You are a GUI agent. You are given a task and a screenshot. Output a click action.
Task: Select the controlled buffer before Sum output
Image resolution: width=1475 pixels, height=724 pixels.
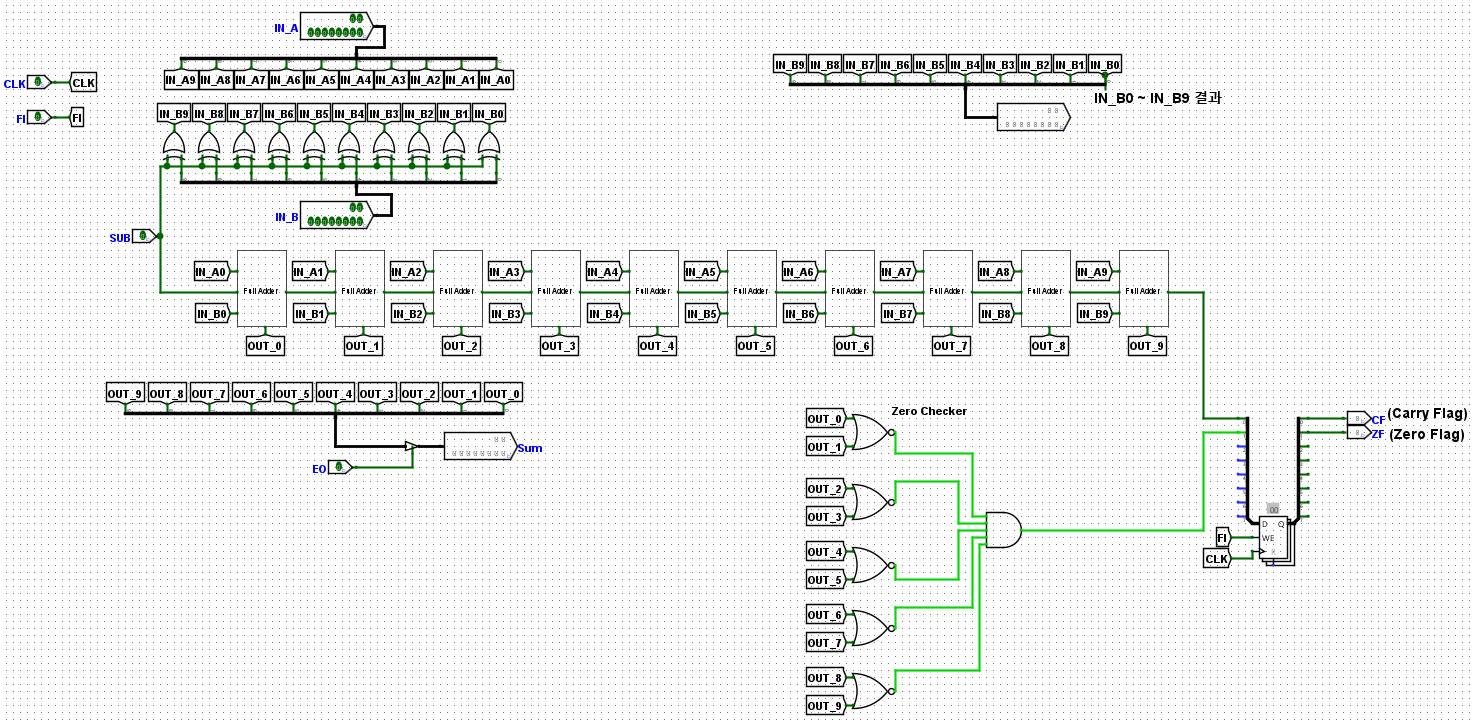pos(410,446)
